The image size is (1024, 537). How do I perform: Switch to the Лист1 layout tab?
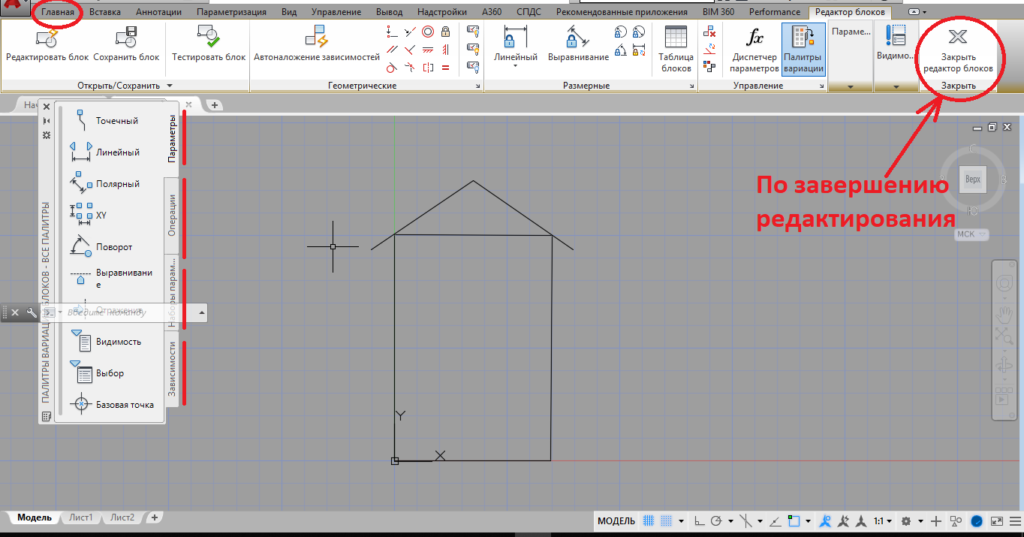80,517
